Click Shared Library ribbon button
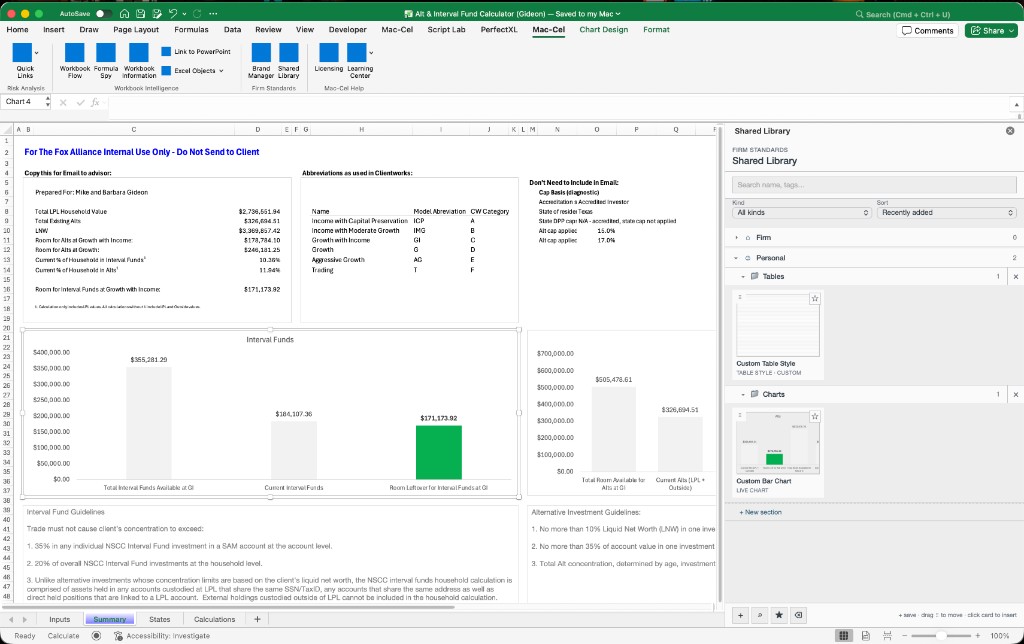 (x=288, y=61)
